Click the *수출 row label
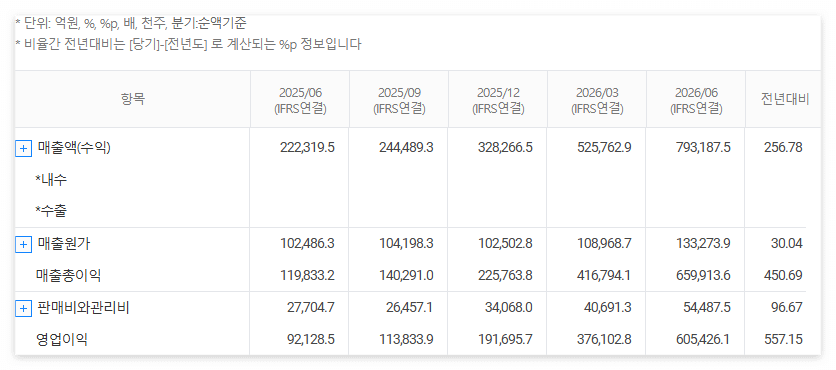The height and width of the screenshot is (370, 836). pos(51,212)
